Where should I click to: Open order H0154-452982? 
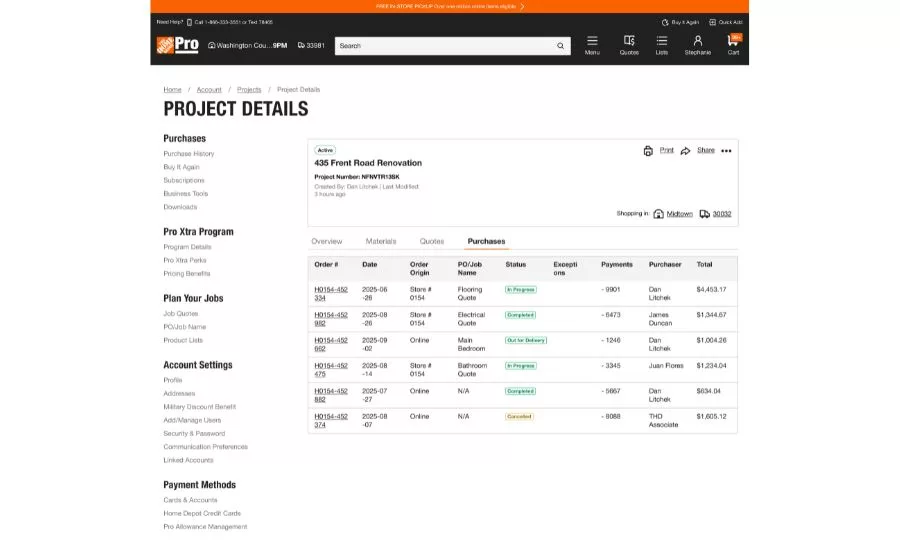(x=331, y=319)
